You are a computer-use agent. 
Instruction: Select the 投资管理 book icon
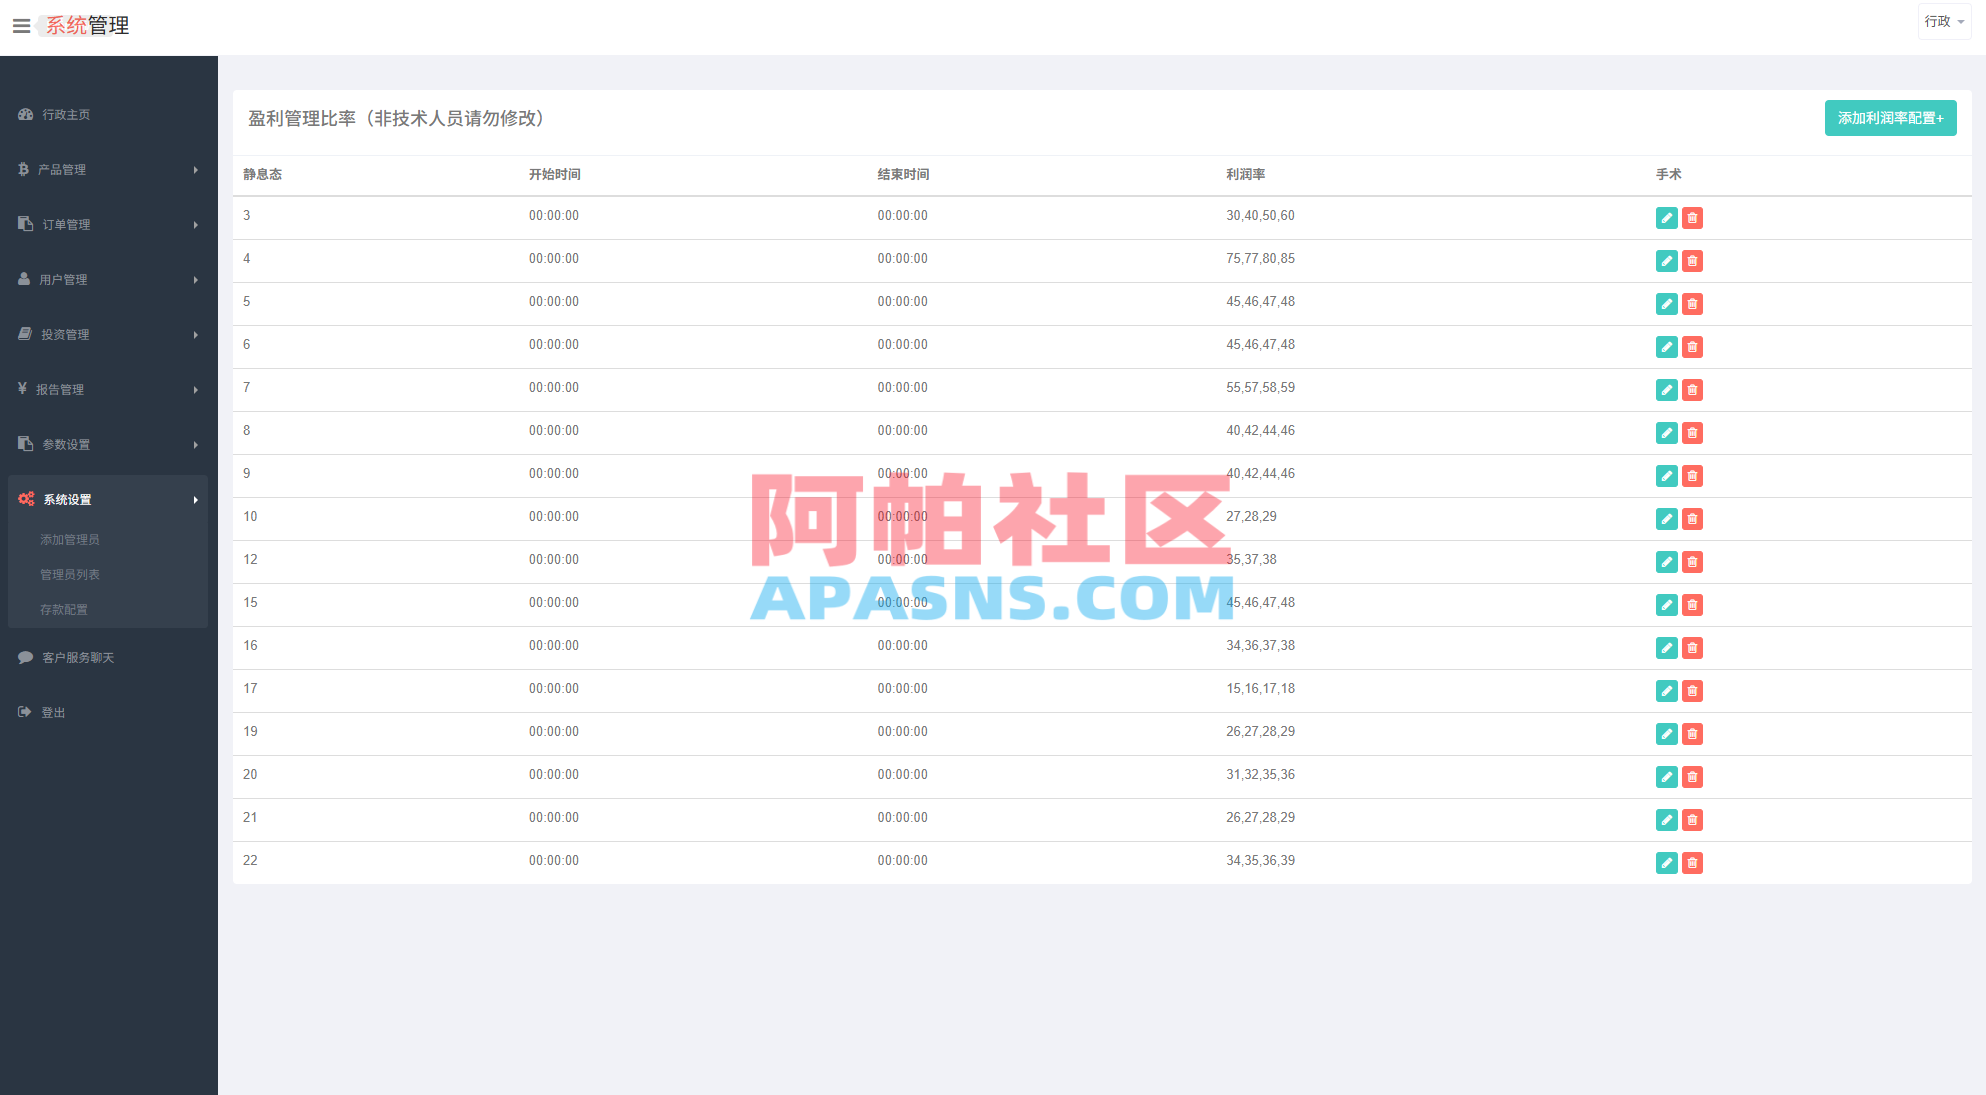(24, 334)
